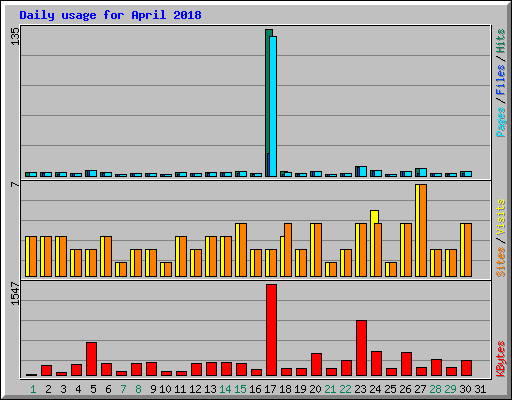Click the 'Files' legend label

(x=501, y=79)
